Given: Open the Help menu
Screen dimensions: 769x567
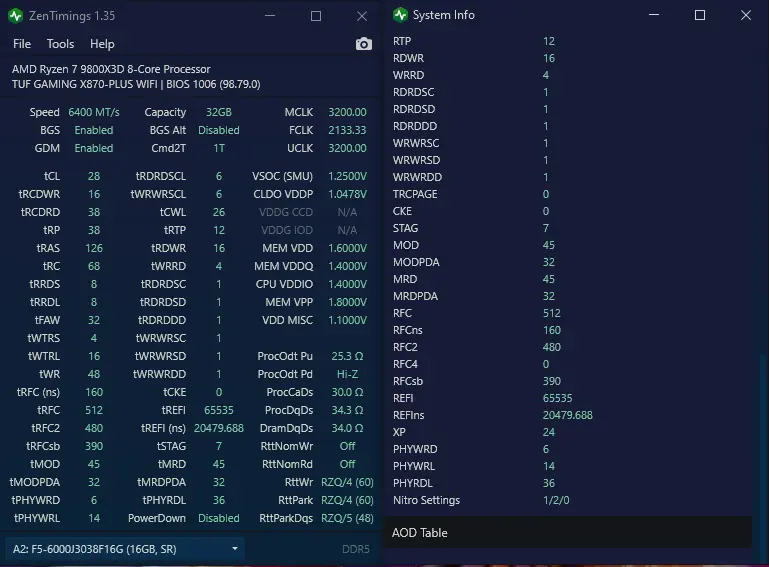Looking at the screenshot, I should (x=102, y=44).
